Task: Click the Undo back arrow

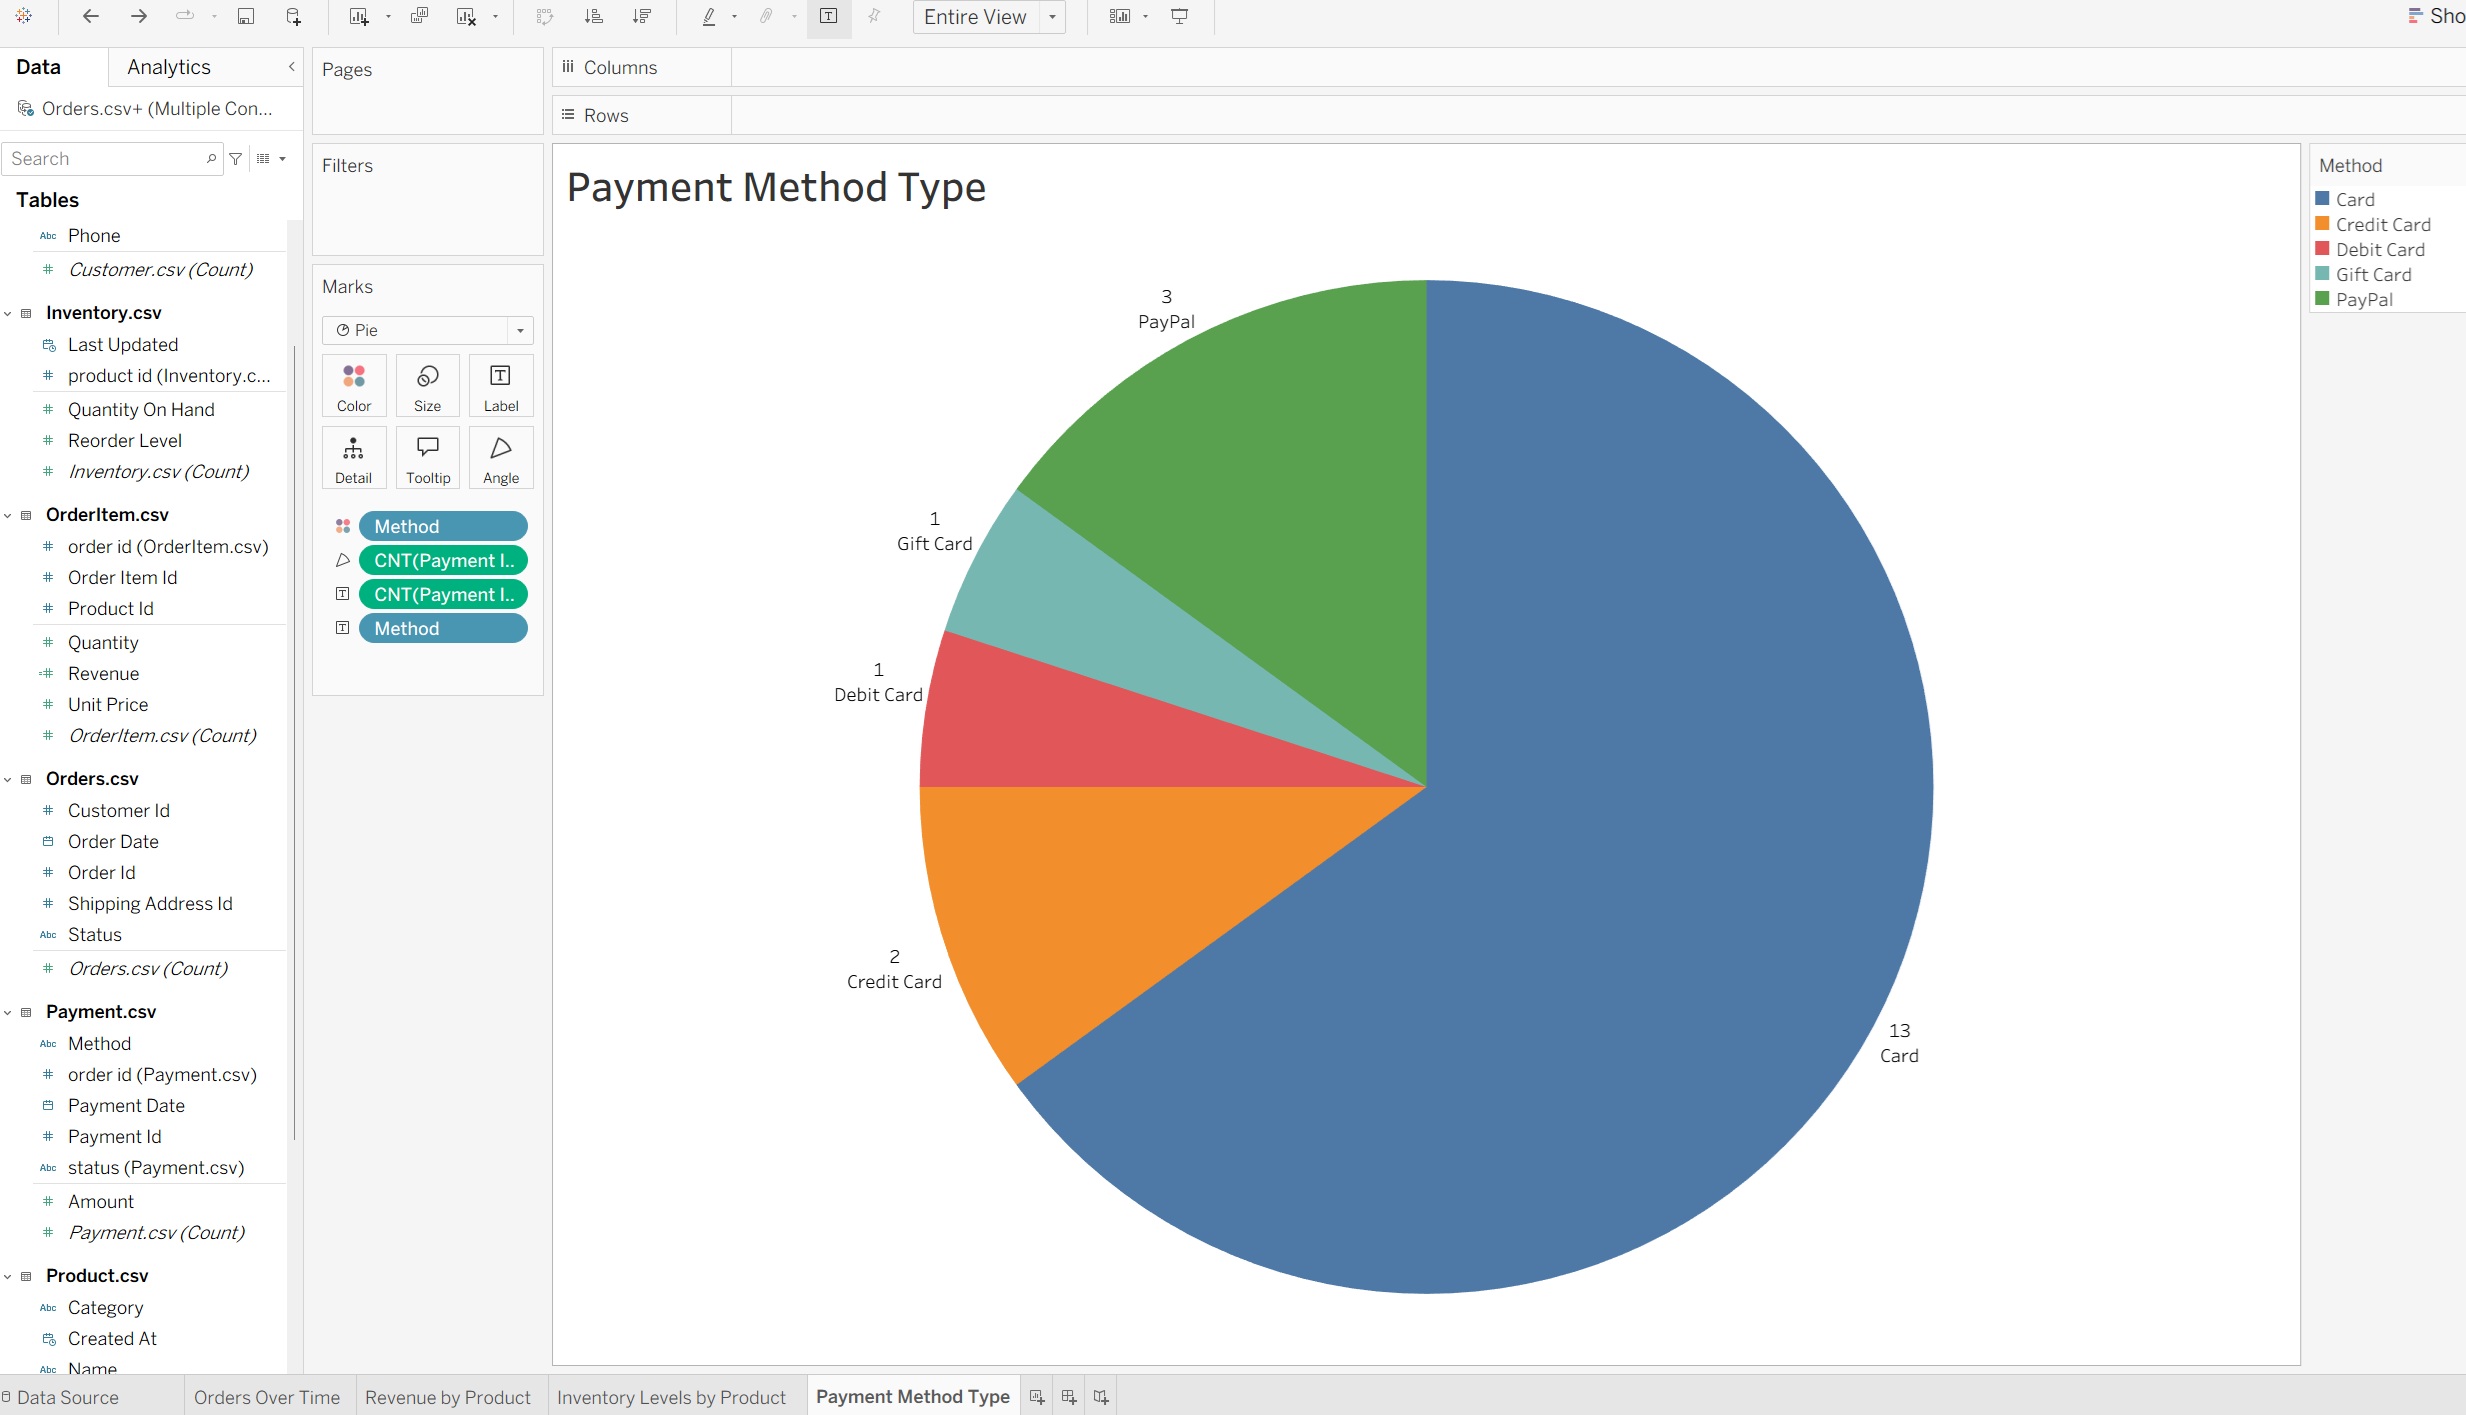Action: pyautogui.click(x=90, y=16)
